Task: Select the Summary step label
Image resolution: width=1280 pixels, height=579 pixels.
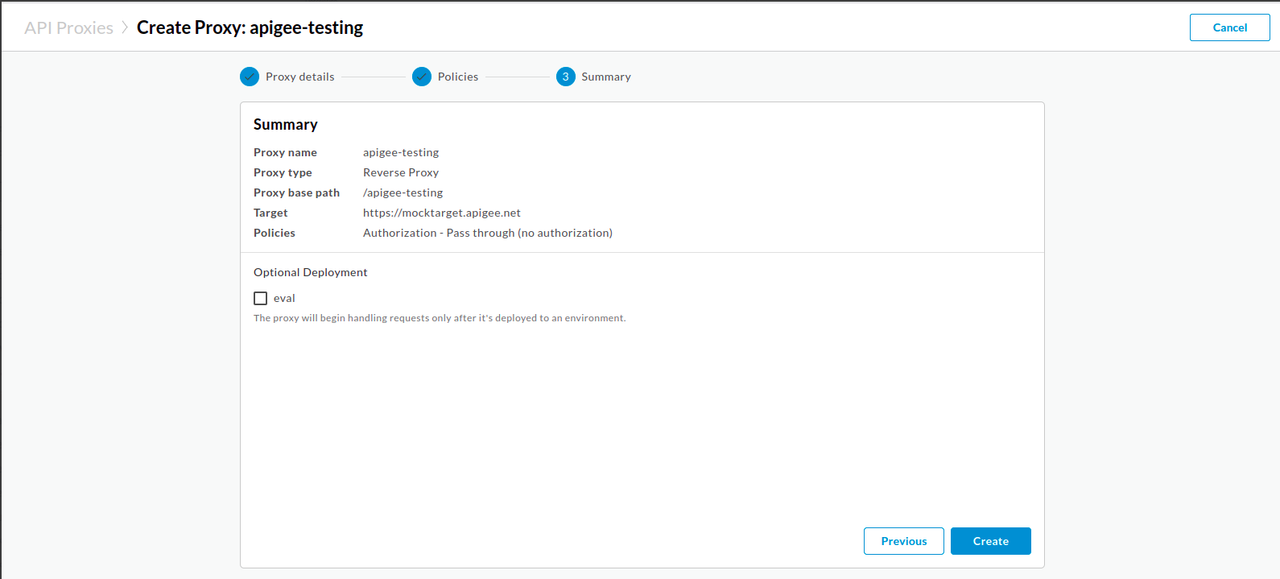Action: [606, 77]
